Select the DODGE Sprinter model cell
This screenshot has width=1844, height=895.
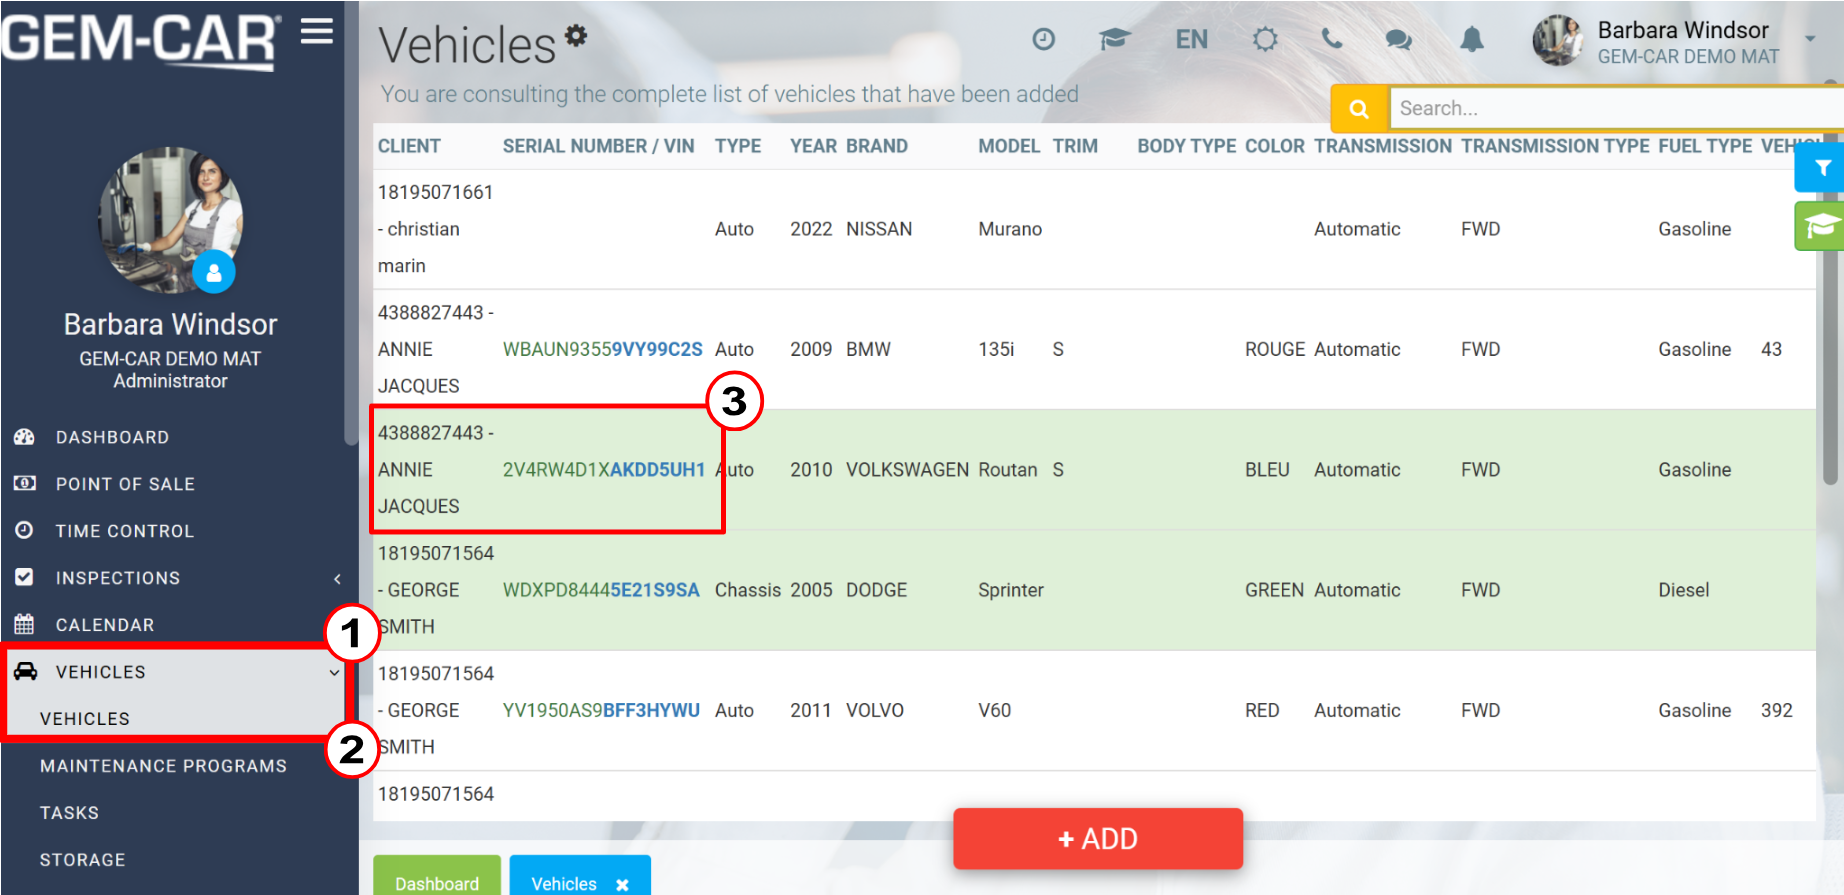(x=1011, y=590)
